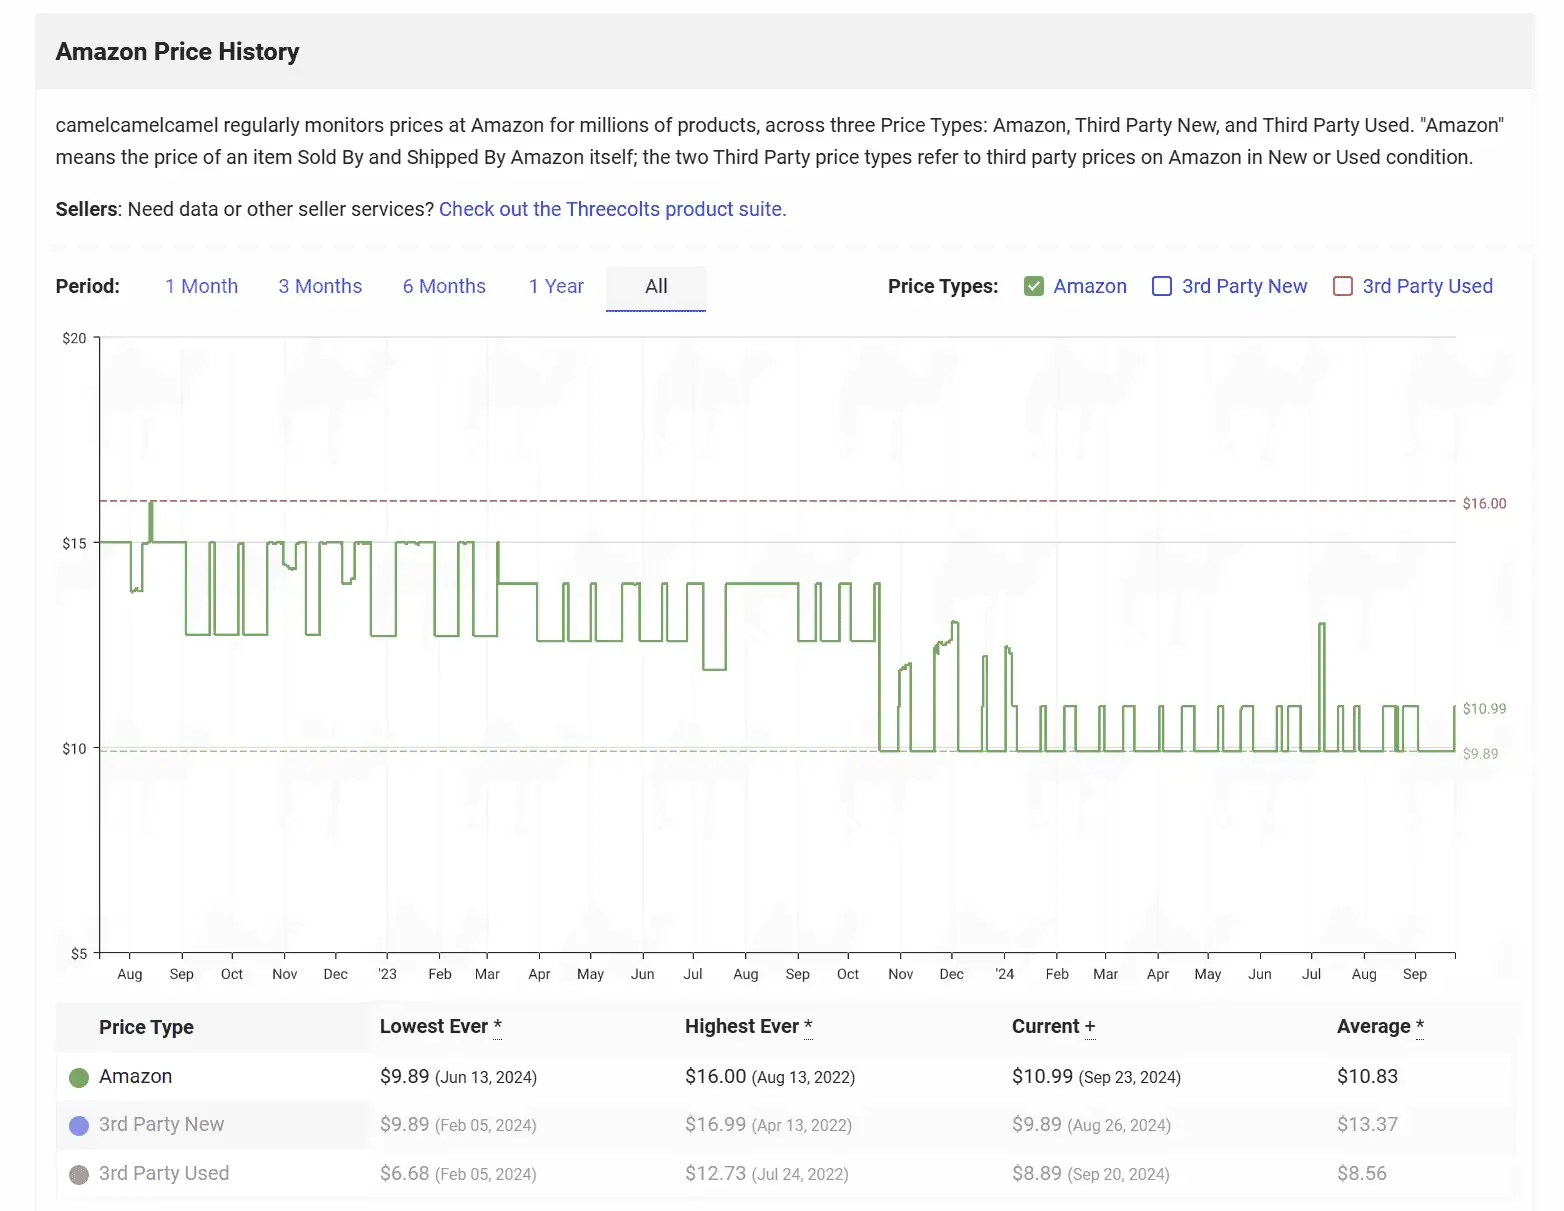Click the Highest Ever asterisk footnote
This screenshot has width=1564, height=1211.
[808, 1026]
